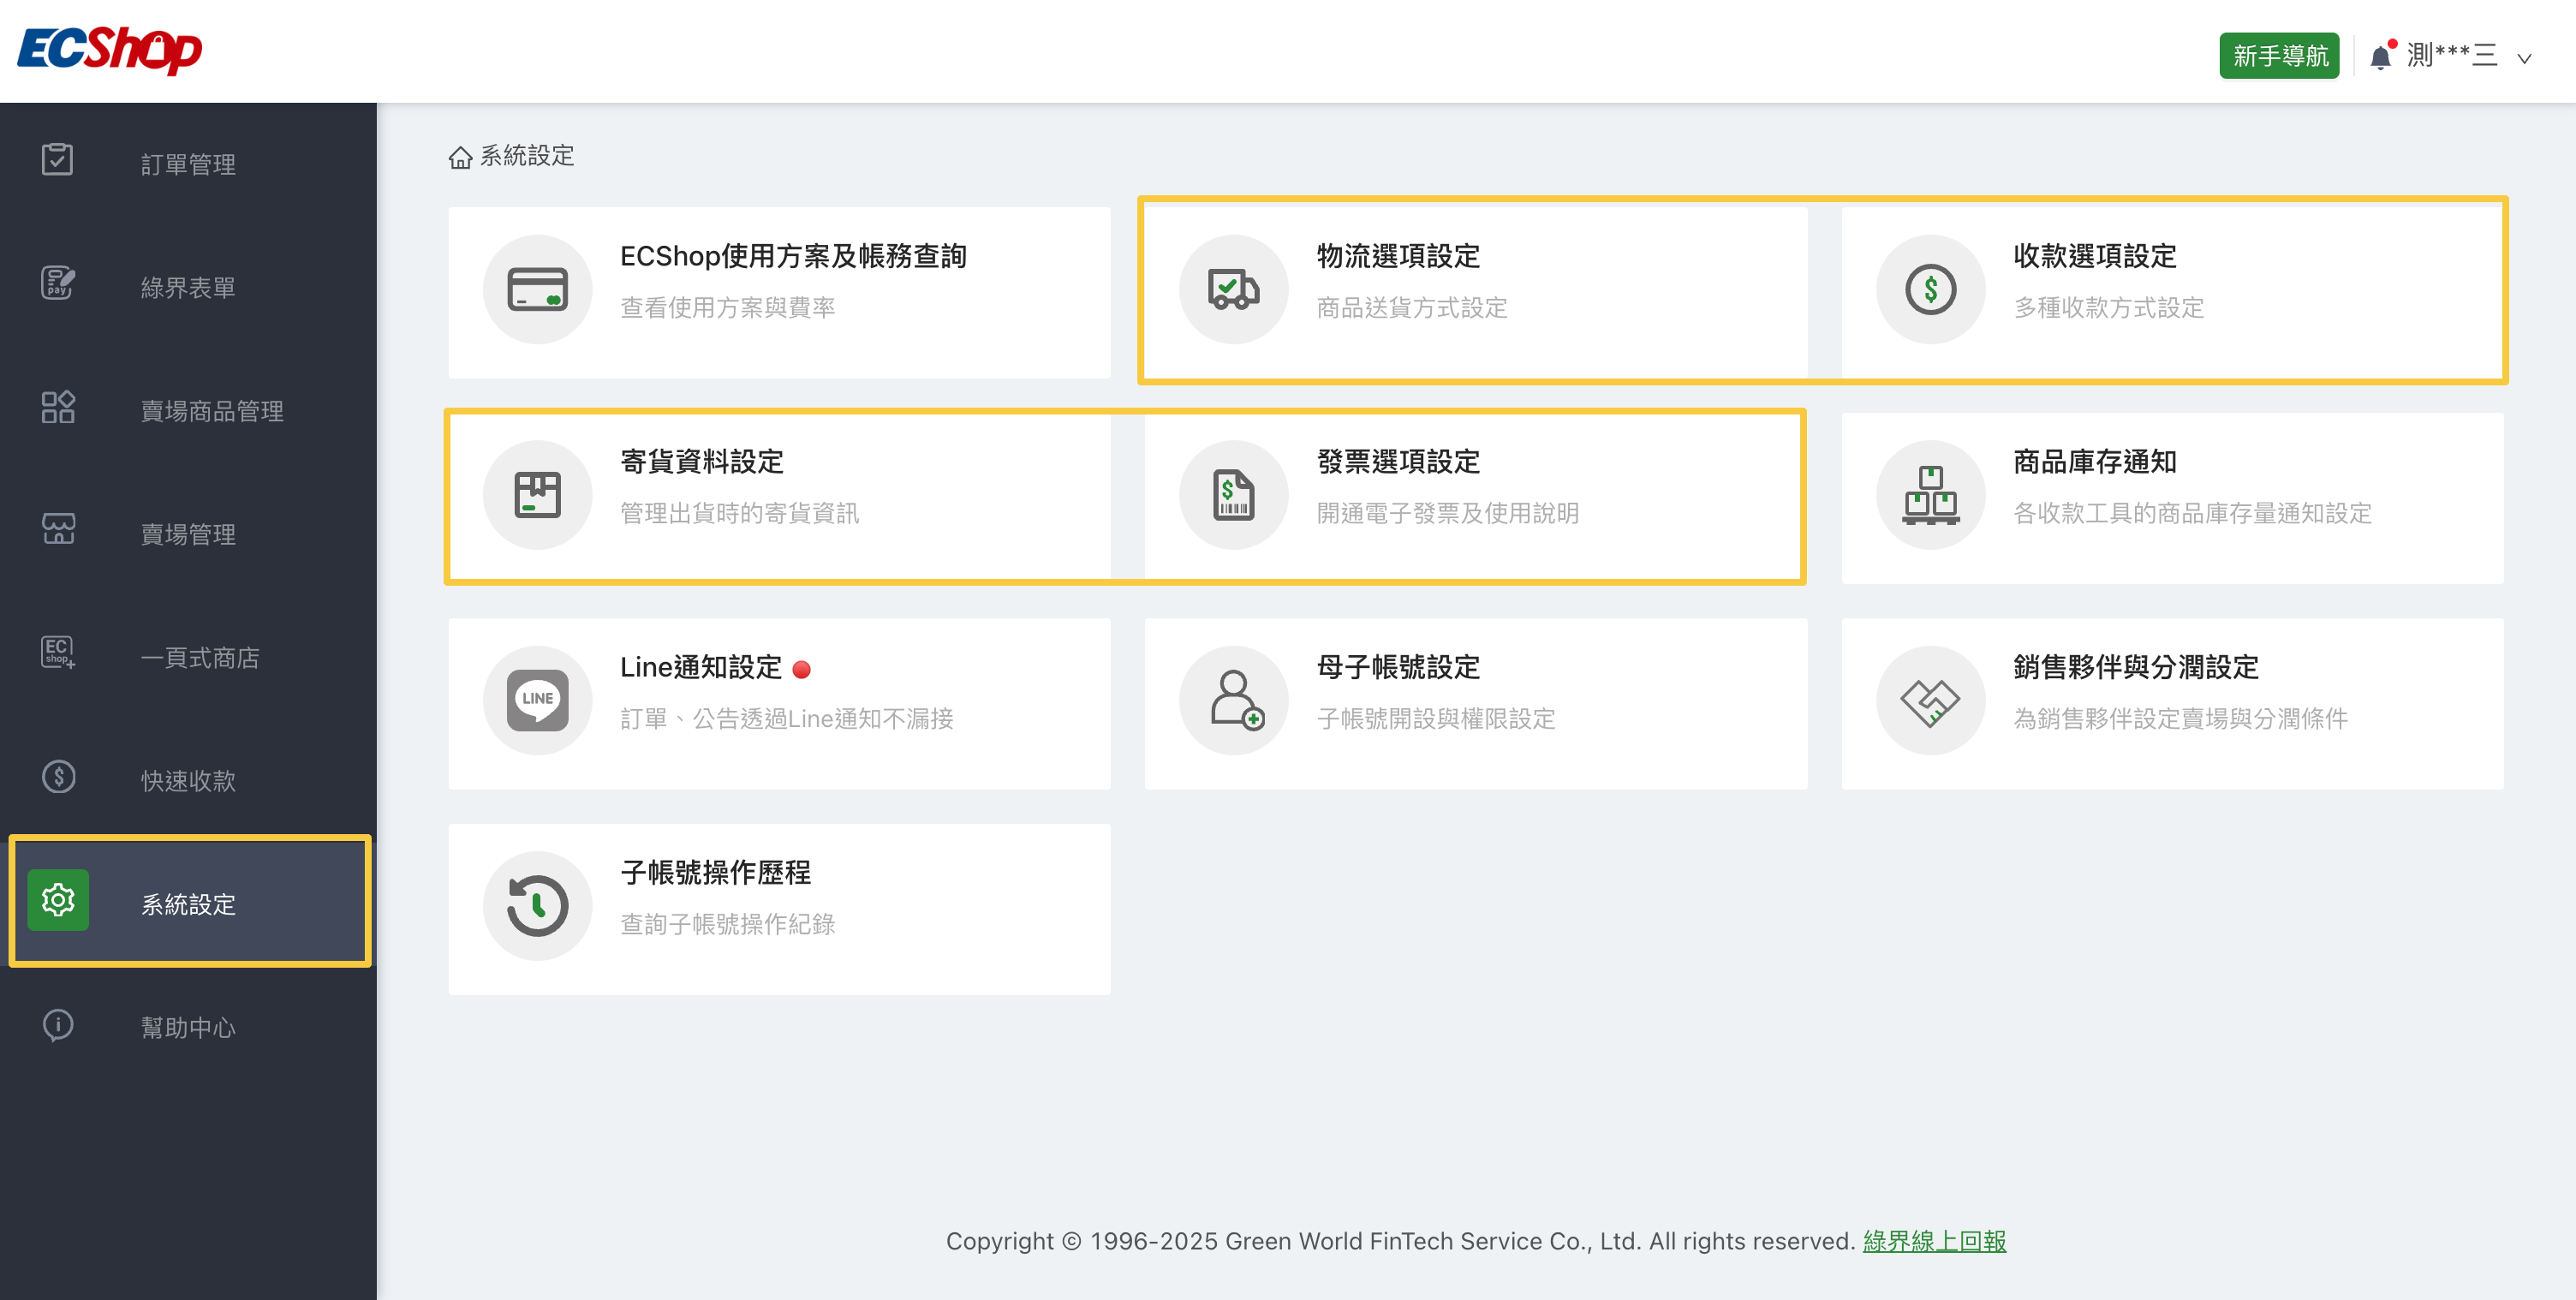Screen dimensions: 2576x1300
Task: Select 寄貨資料設定 settings card
Action: (x=780, y=494)
